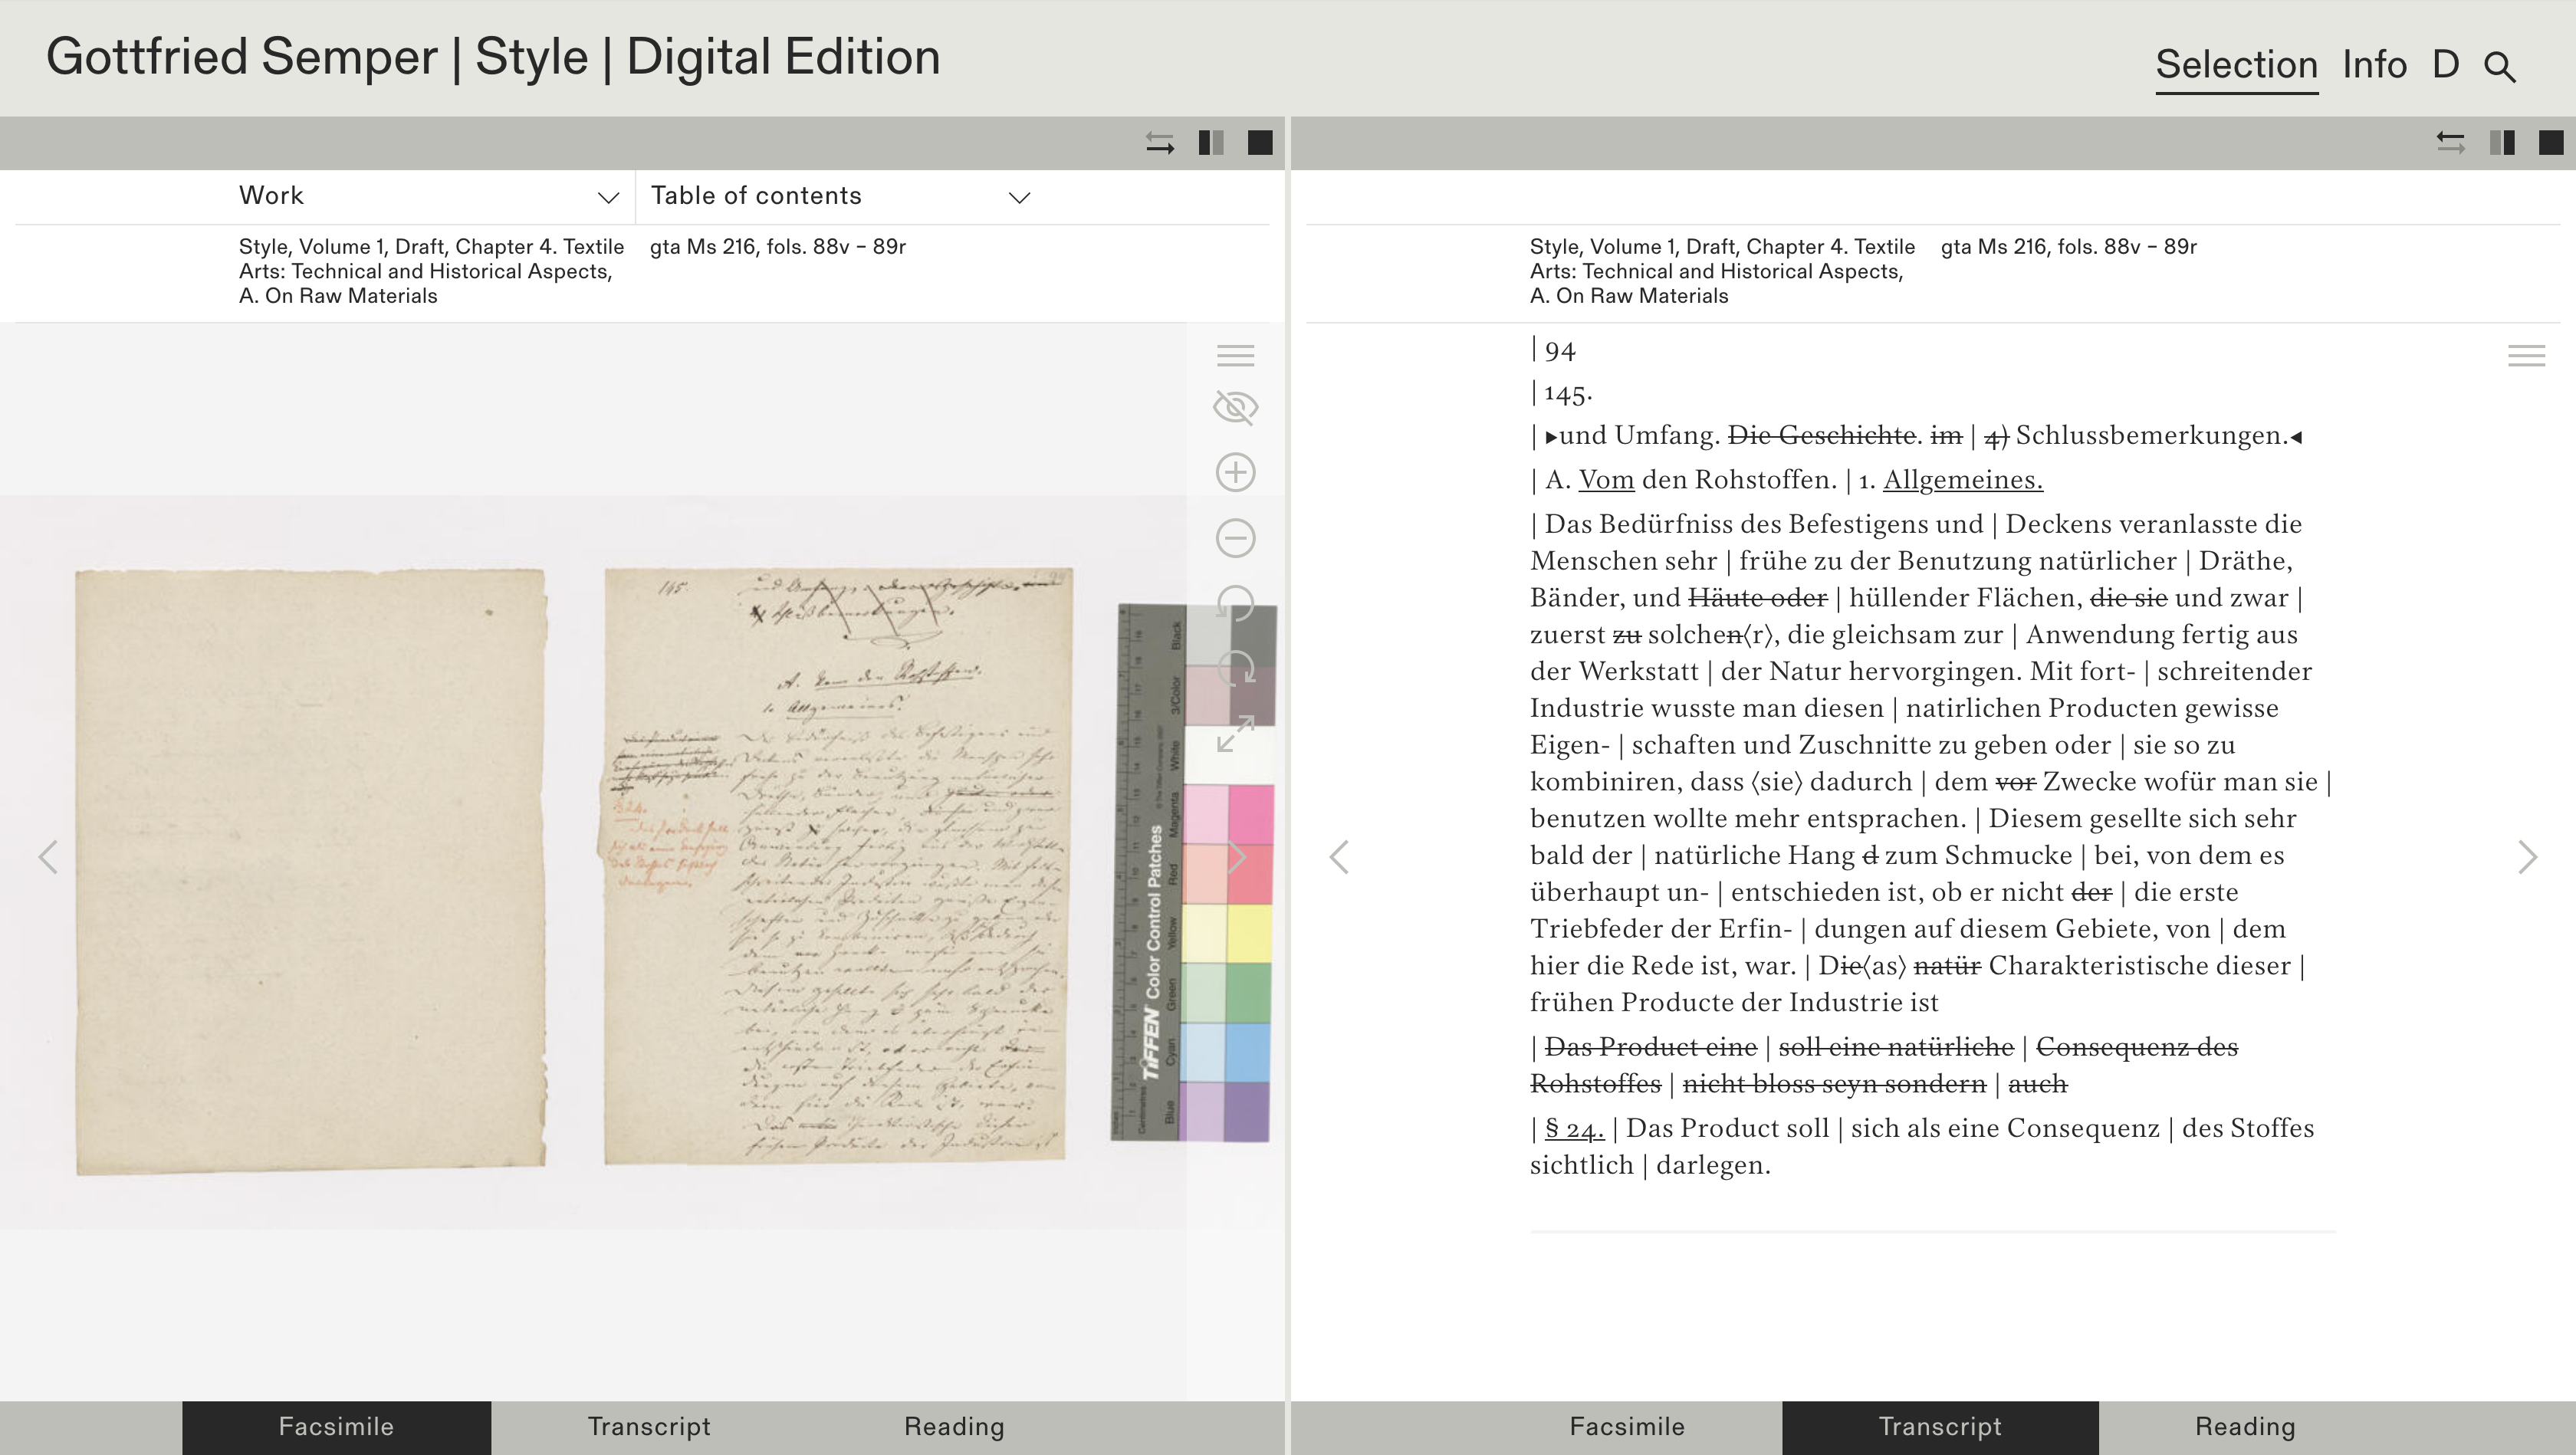2576x1455 pixels.
Task: Open the left panel hamburger menu
Action: pos(1235,356)
